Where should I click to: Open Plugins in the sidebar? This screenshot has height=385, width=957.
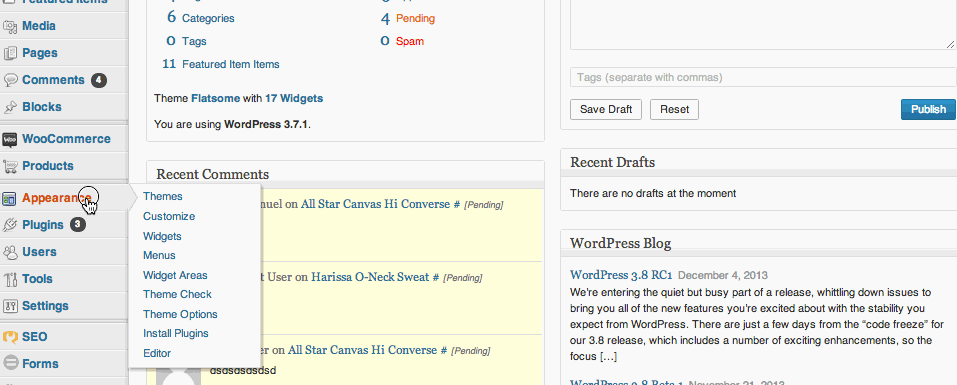coord(43,225)
